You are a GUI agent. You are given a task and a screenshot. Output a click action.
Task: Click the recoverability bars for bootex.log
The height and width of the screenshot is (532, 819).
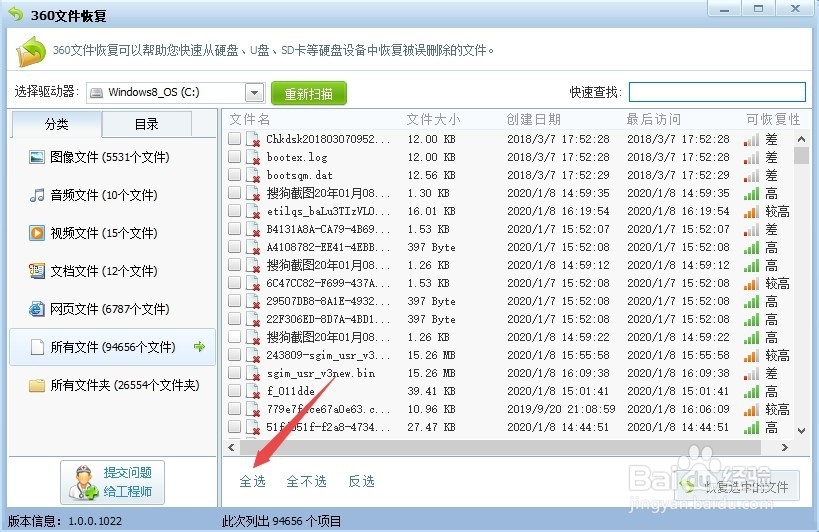pos(751,157)
